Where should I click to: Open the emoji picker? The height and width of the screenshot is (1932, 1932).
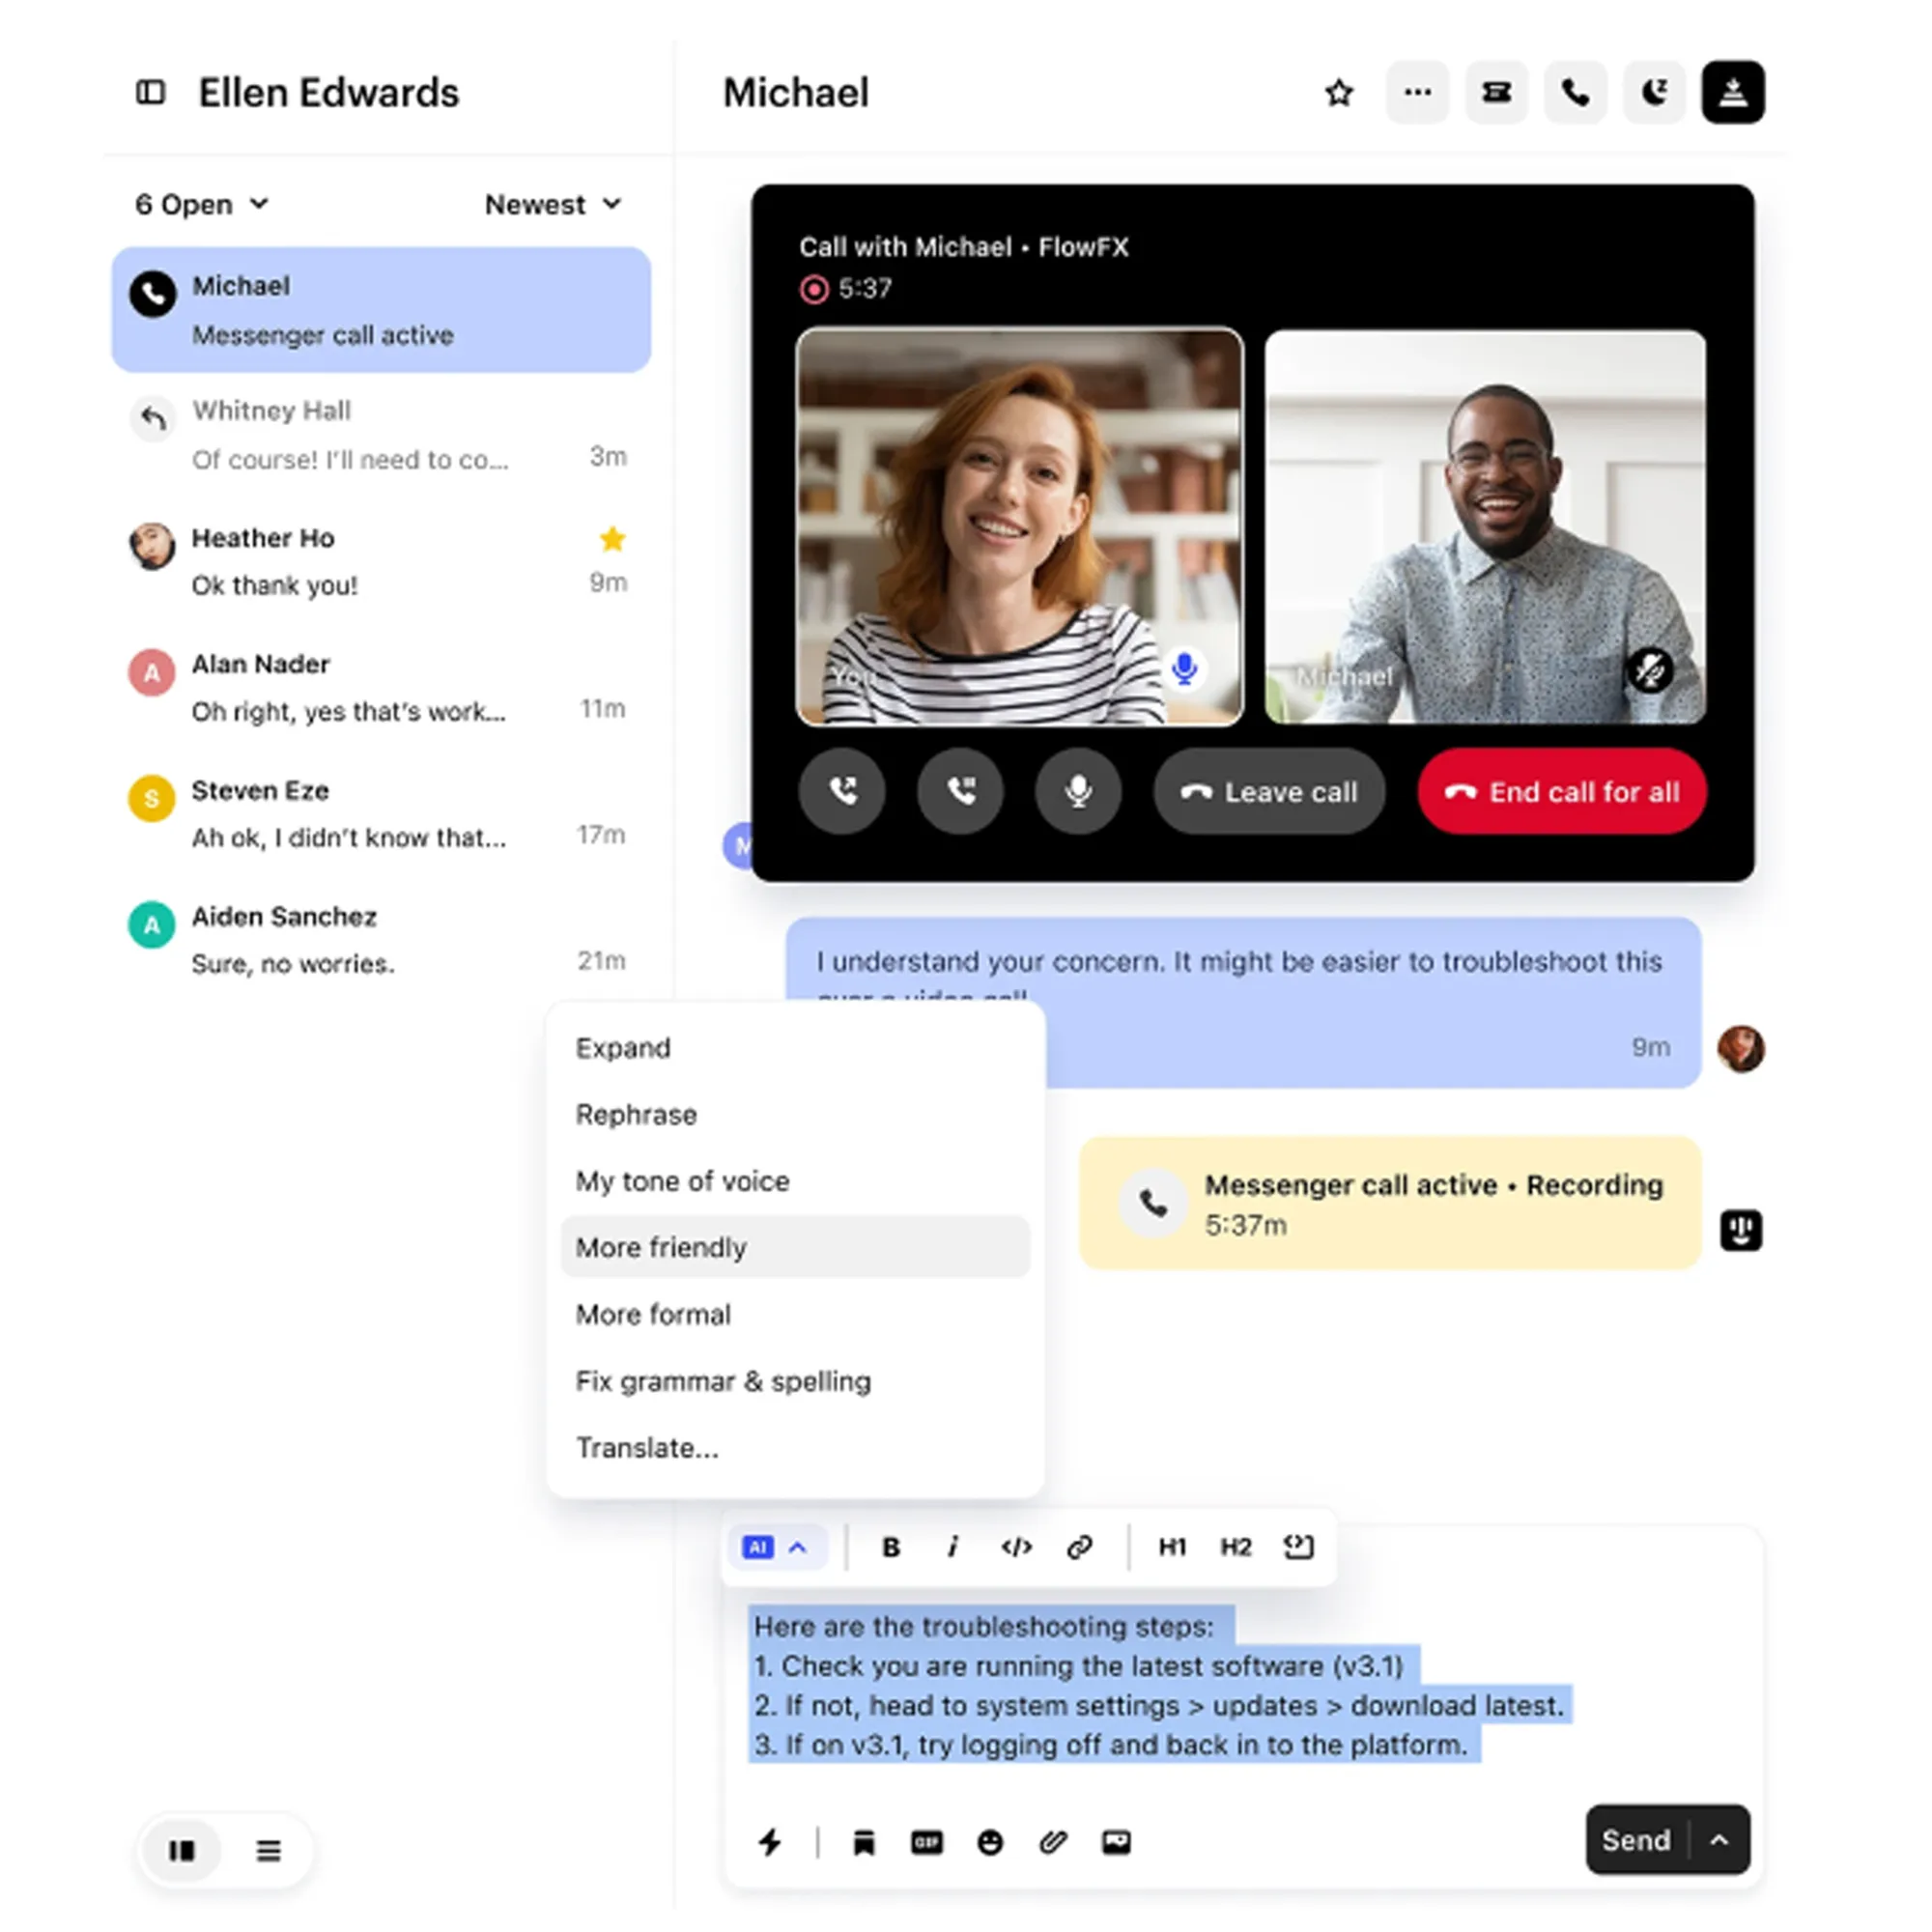click(x=990, y=1842)
